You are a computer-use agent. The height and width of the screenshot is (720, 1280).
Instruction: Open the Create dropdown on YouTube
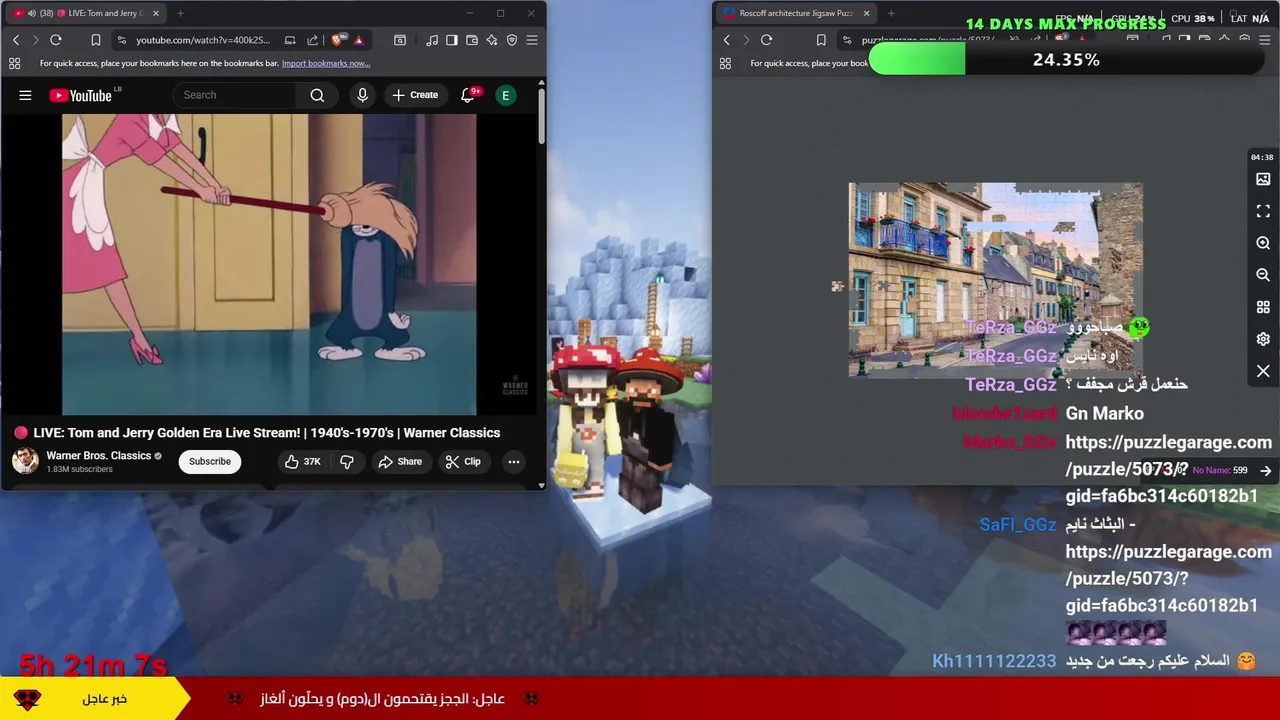coord(415,95)
